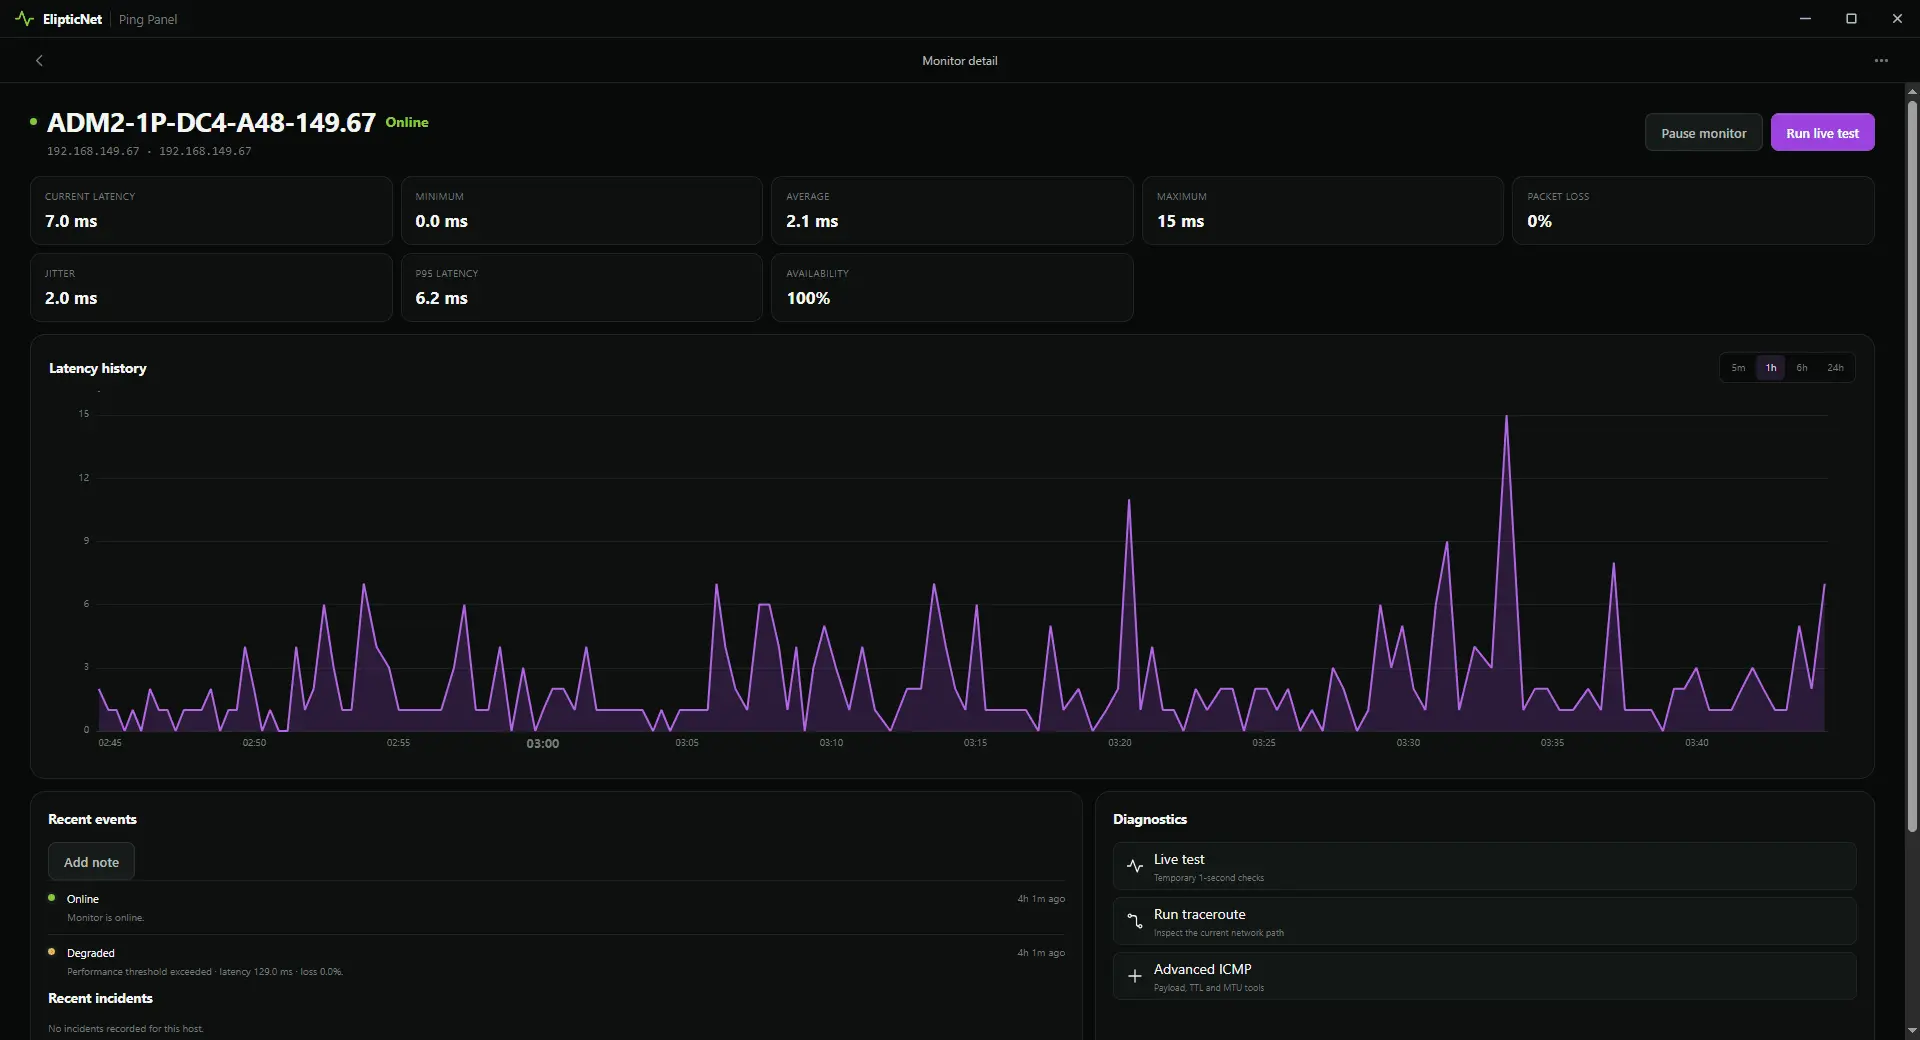Viewport: 1920px width, 1040px height.
Task: Click the vertical scrollbar thumb
Action: [x=1912, y=466]
